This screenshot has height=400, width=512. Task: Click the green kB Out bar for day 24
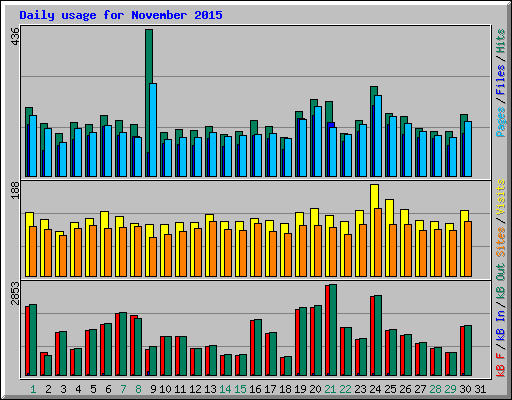point(378,335)
